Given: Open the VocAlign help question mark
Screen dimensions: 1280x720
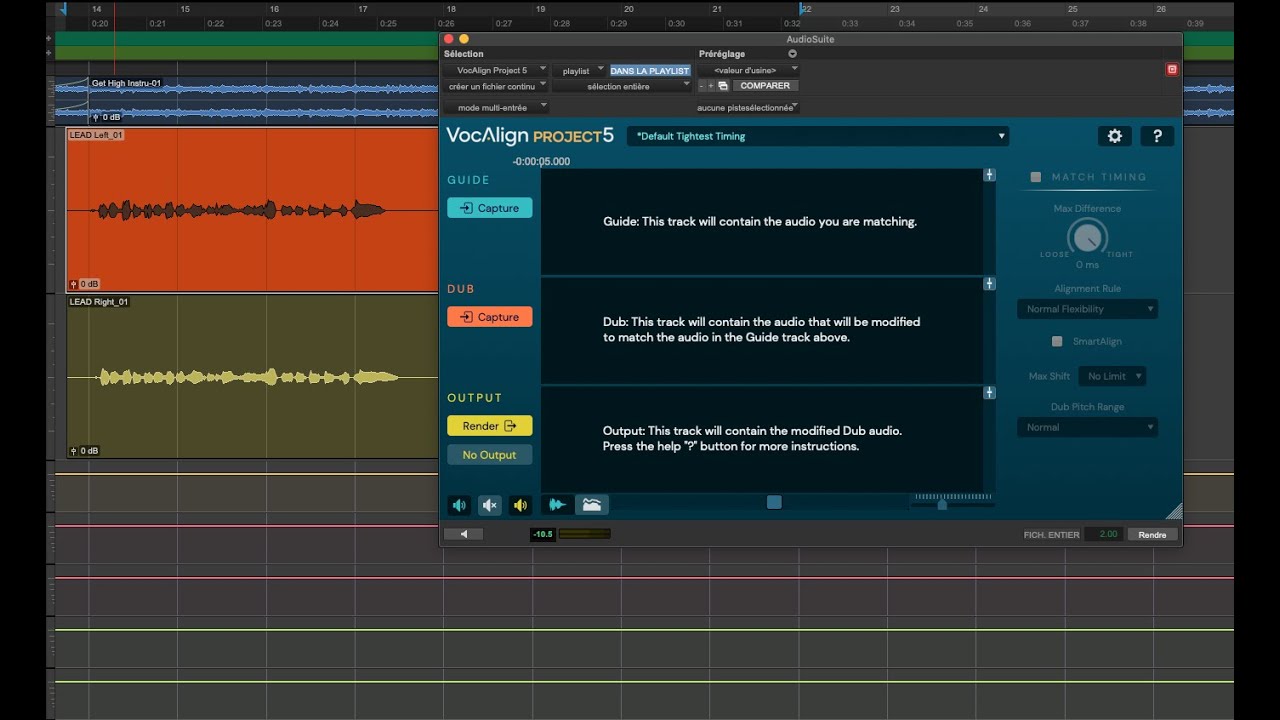Looking at the screenshot, I should click(1157, 136).
